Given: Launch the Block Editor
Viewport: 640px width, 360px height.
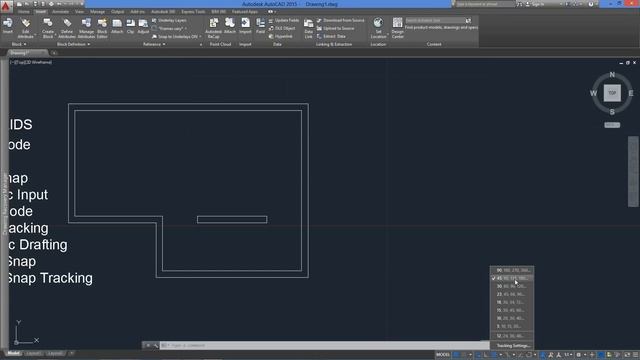Looking at the screenshot, I should click(102, 28).
